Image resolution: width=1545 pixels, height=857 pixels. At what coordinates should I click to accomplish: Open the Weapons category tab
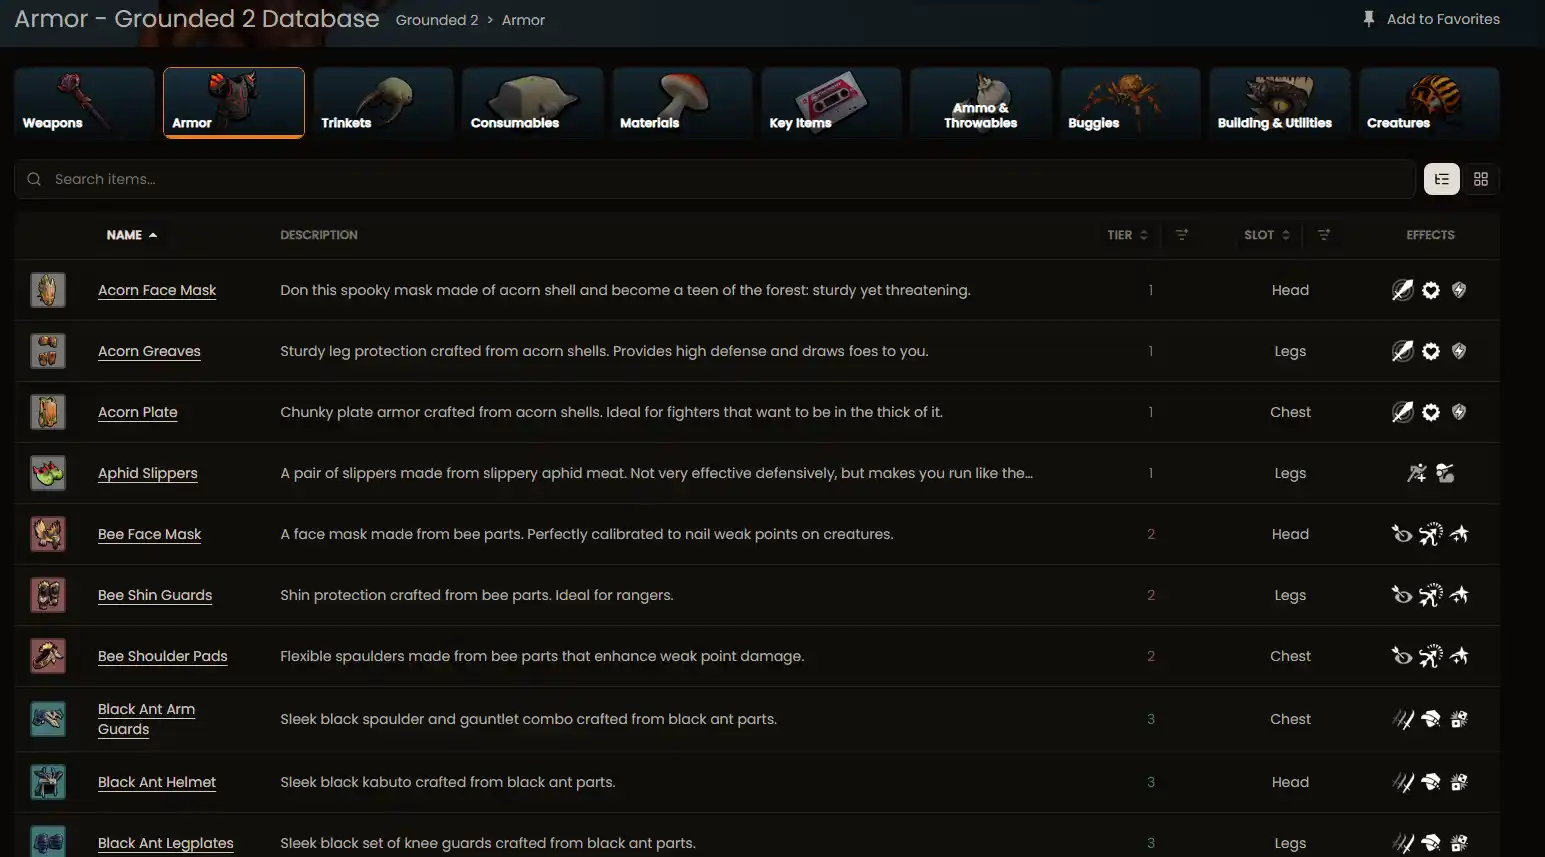84,103
